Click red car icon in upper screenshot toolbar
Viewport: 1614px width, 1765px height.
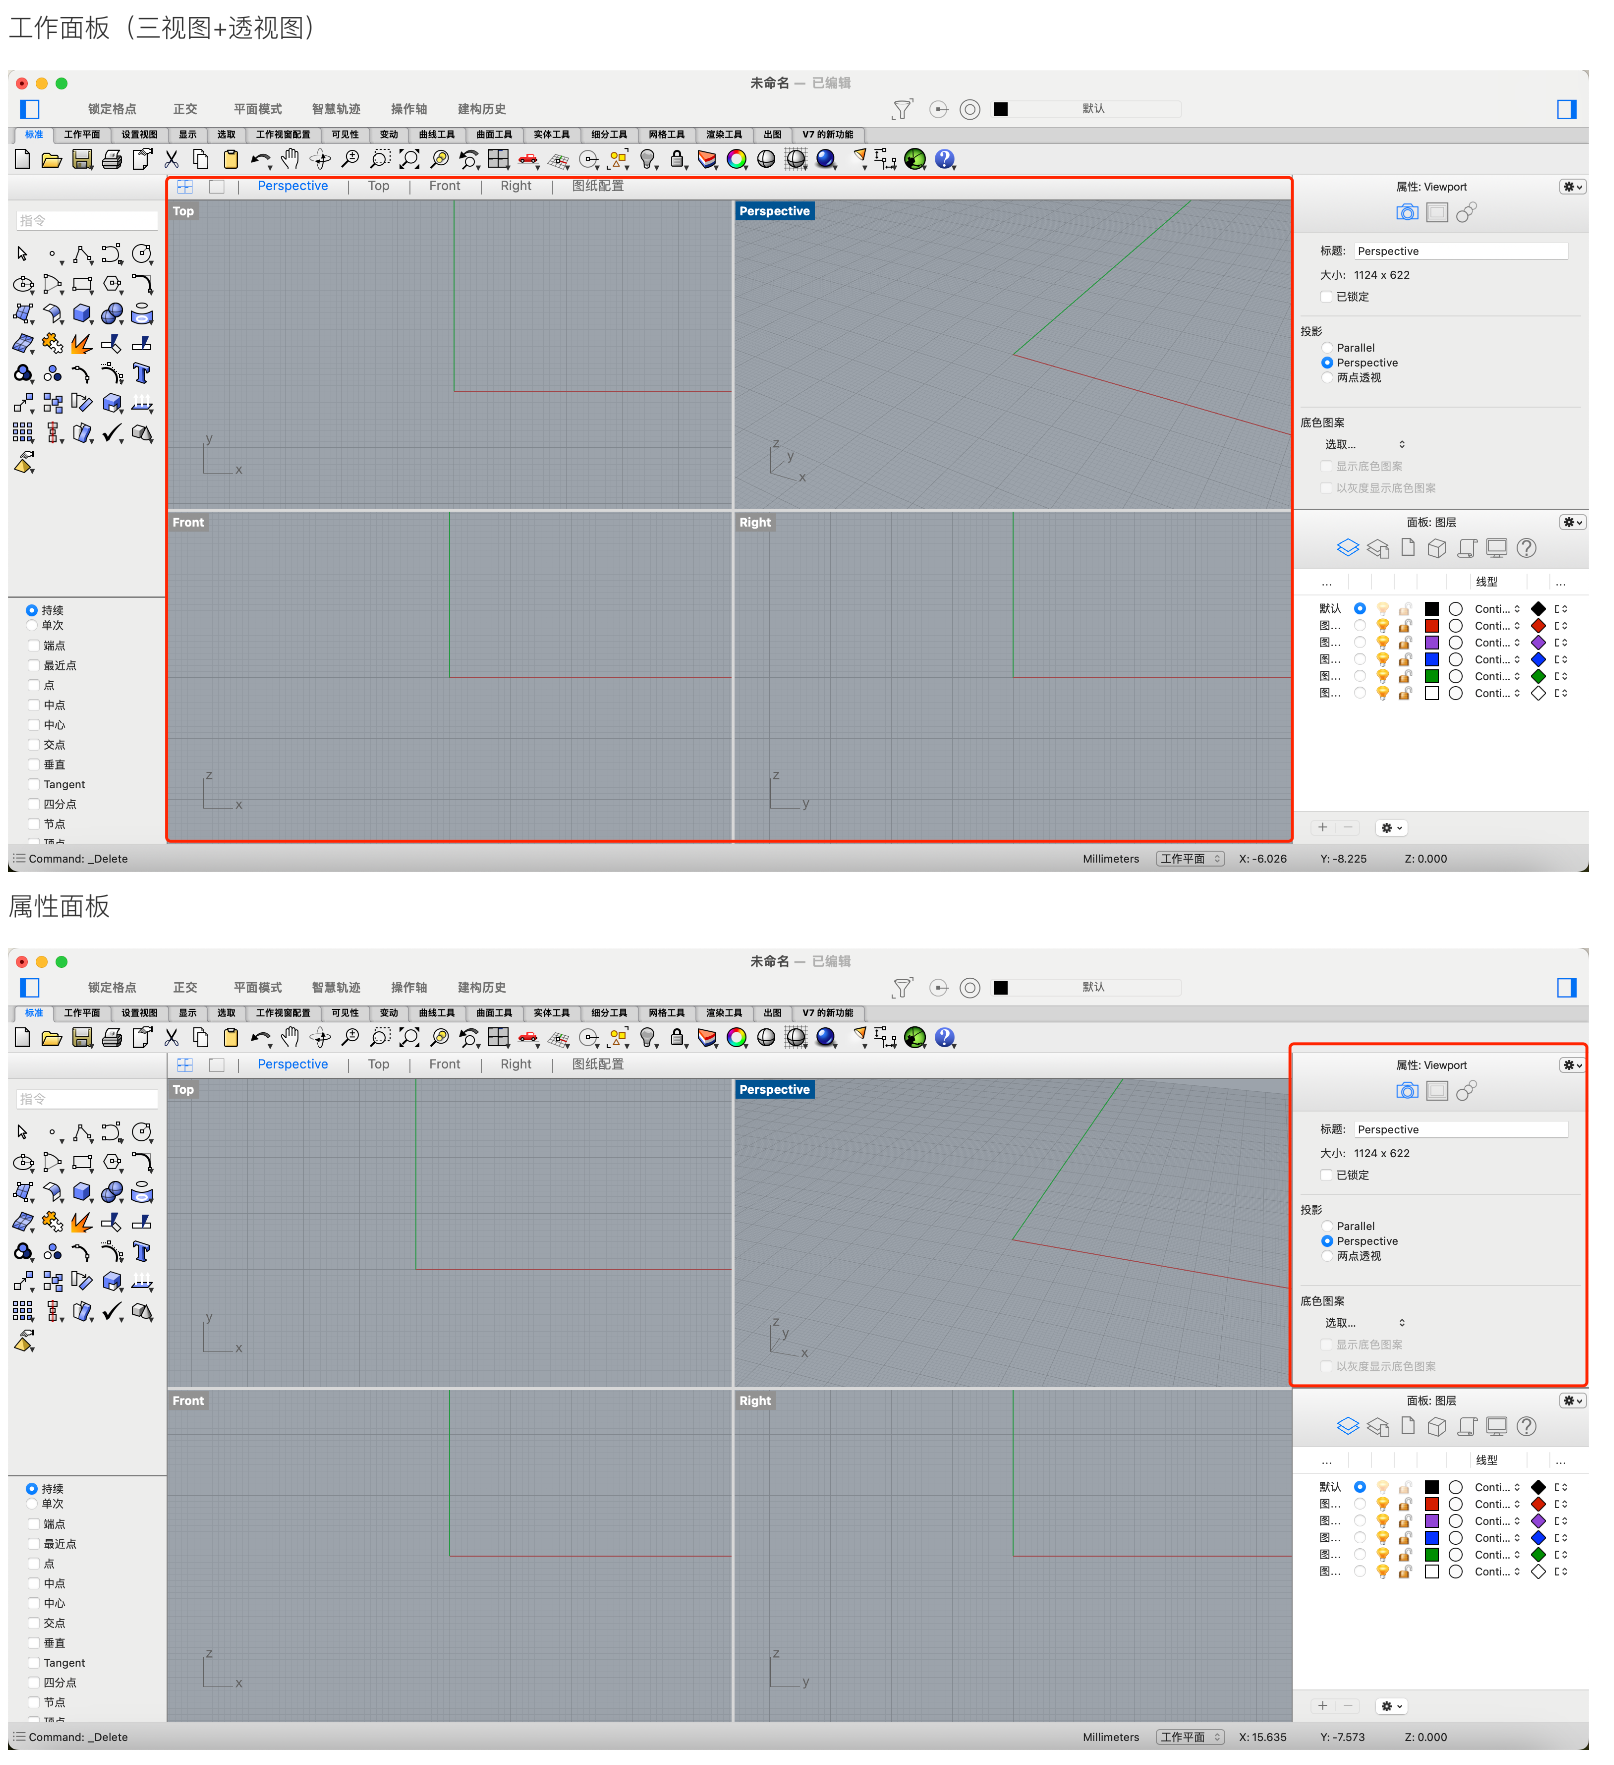[x=528, y=159]
